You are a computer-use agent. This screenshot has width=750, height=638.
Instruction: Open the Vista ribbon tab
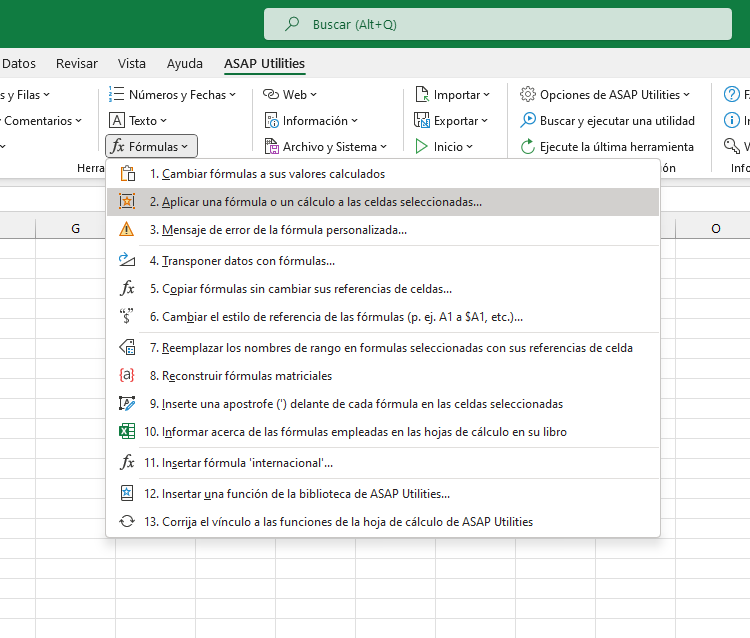tap(132, 63)
